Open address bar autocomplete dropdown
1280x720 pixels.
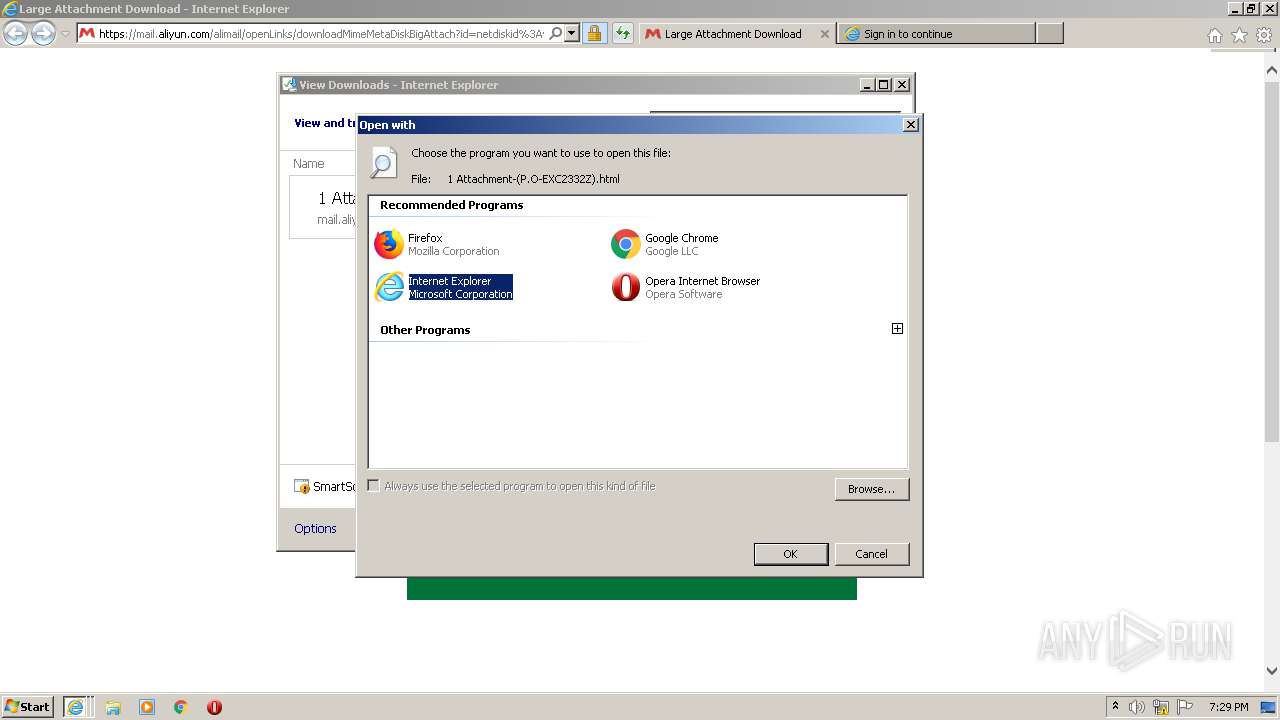tap(572, 34)
